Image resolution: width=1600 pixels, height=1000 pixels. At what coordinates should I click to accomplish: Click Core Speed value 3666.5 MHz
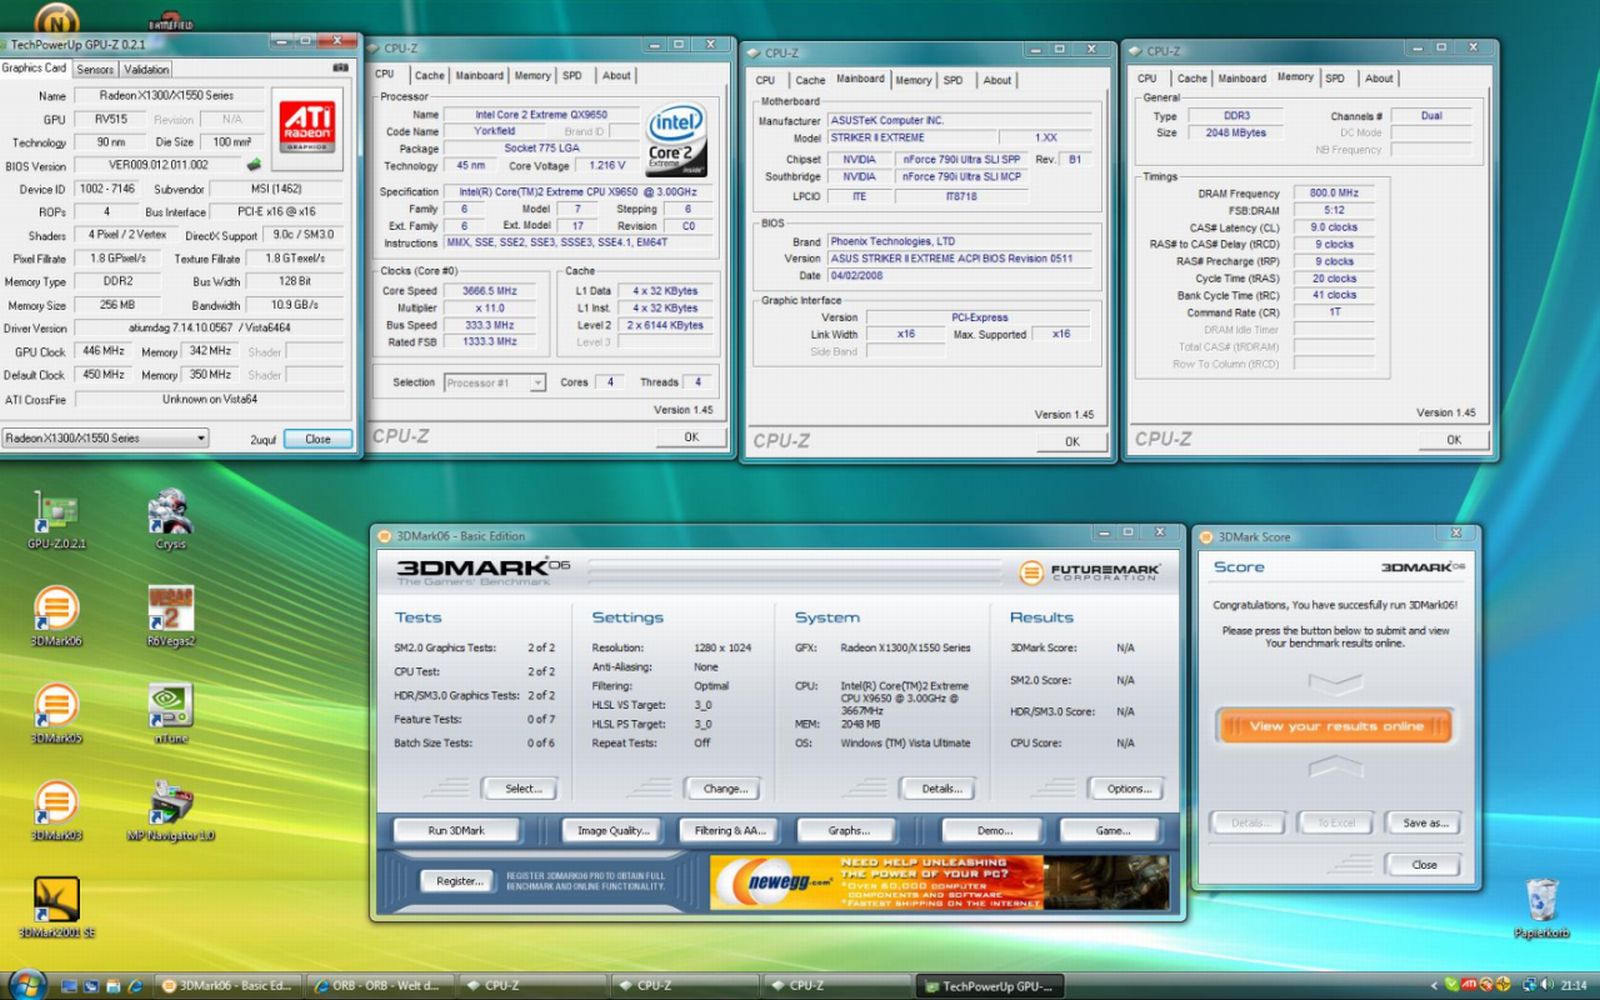489,291
